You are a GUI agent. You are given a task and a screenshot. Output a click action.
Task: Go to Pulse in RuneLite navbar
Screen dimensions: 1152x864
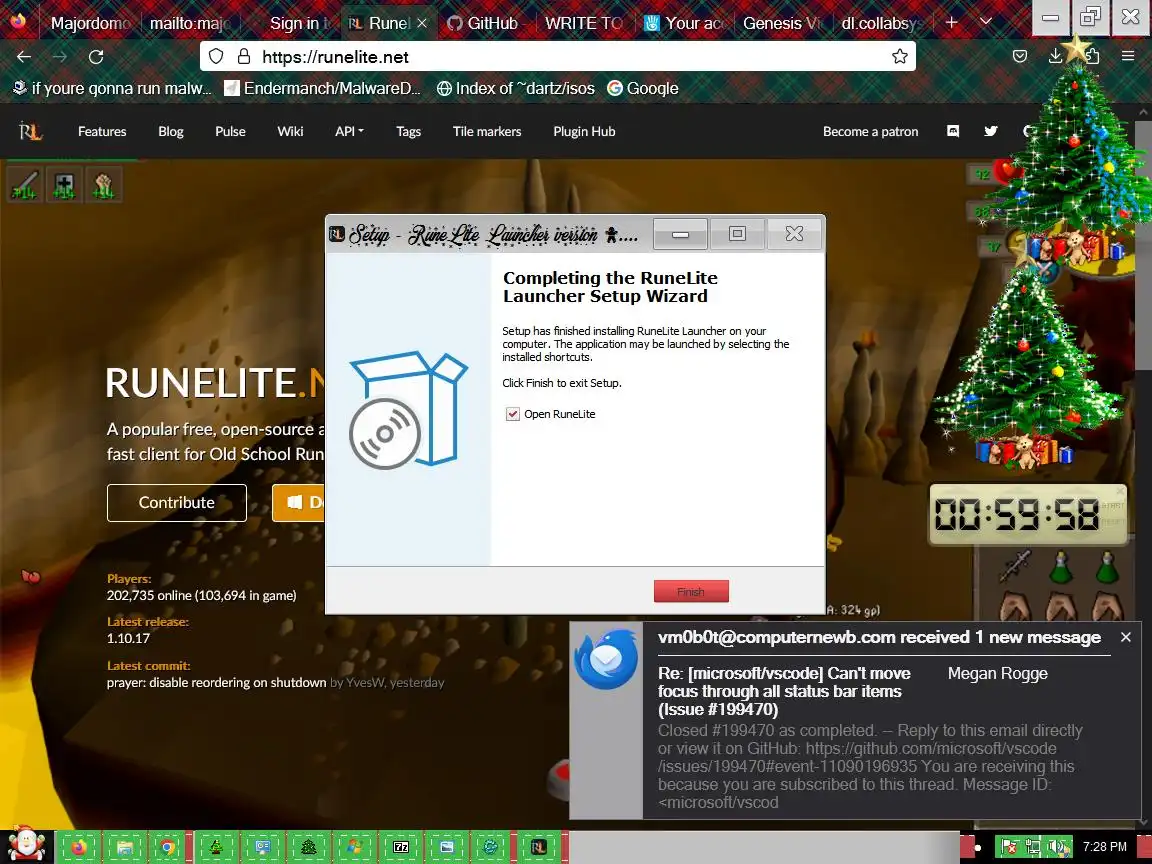(x=230, y=132)
